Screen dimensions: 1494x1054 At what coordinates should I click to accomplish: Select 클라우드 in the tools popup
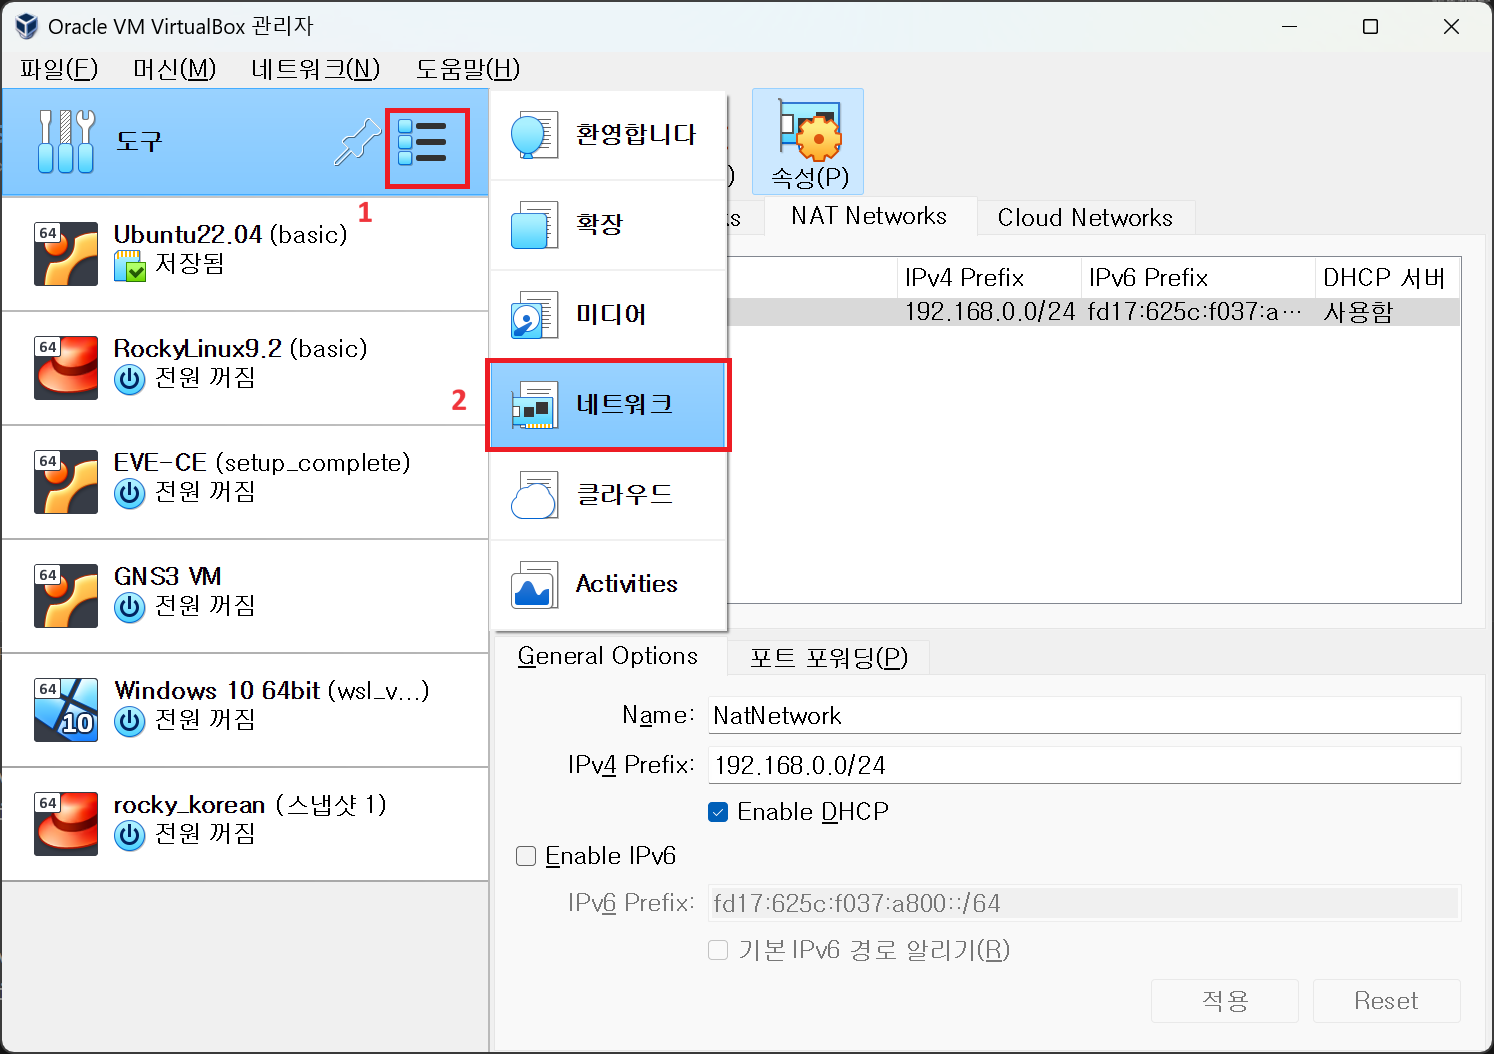[x=608, y=495]
